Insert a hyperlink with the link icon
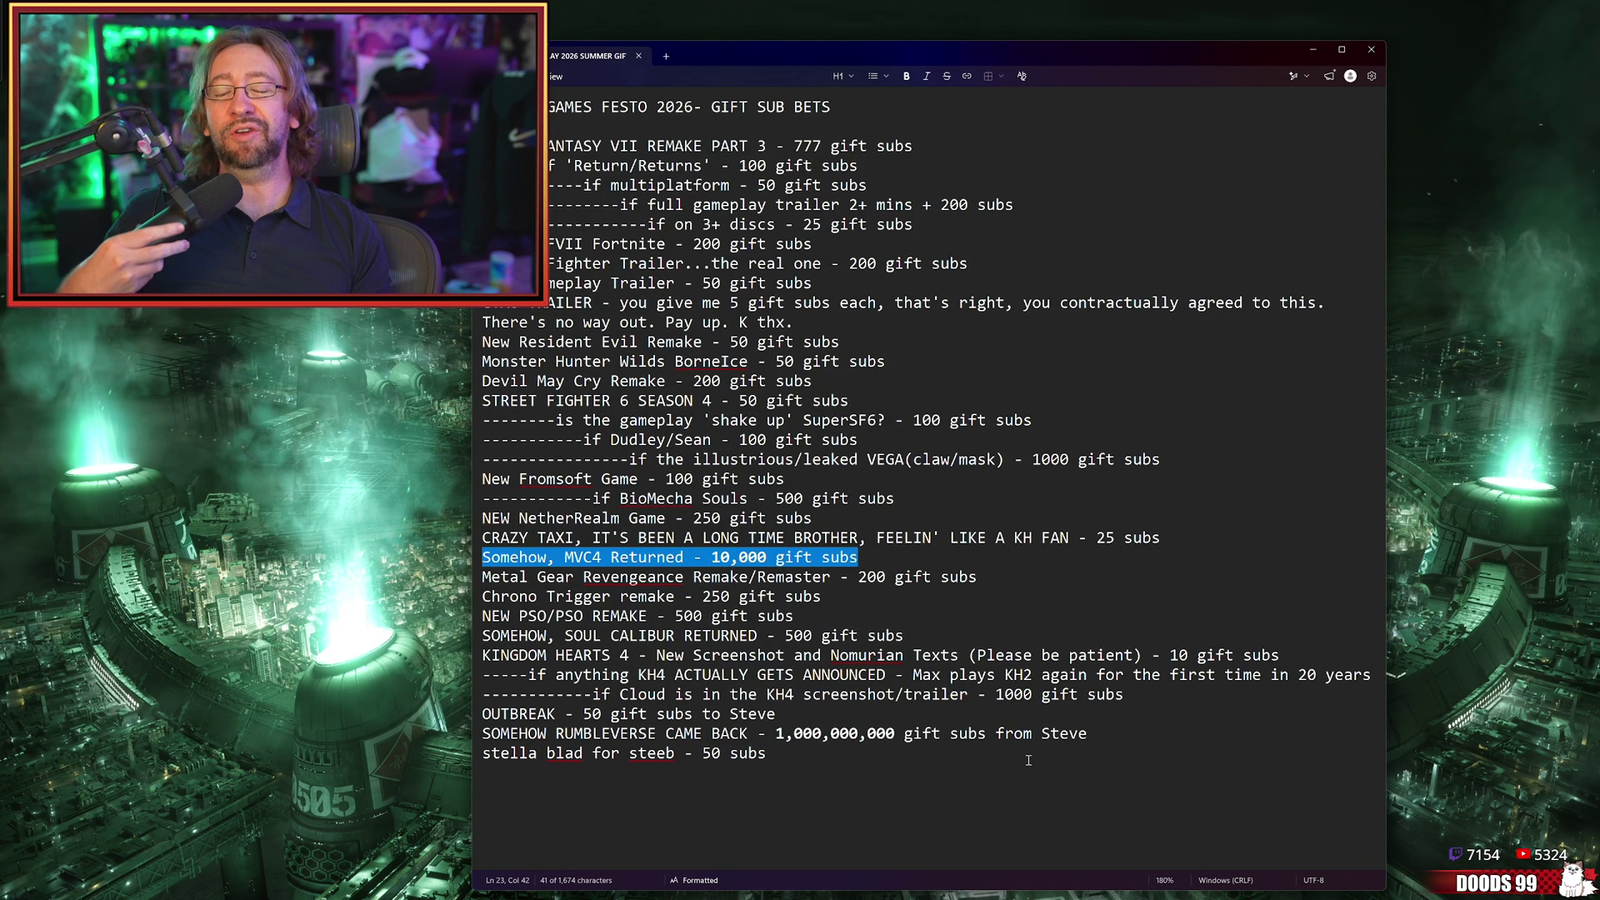The width and height of the screenshot is (1600, 900). (967, 76)
